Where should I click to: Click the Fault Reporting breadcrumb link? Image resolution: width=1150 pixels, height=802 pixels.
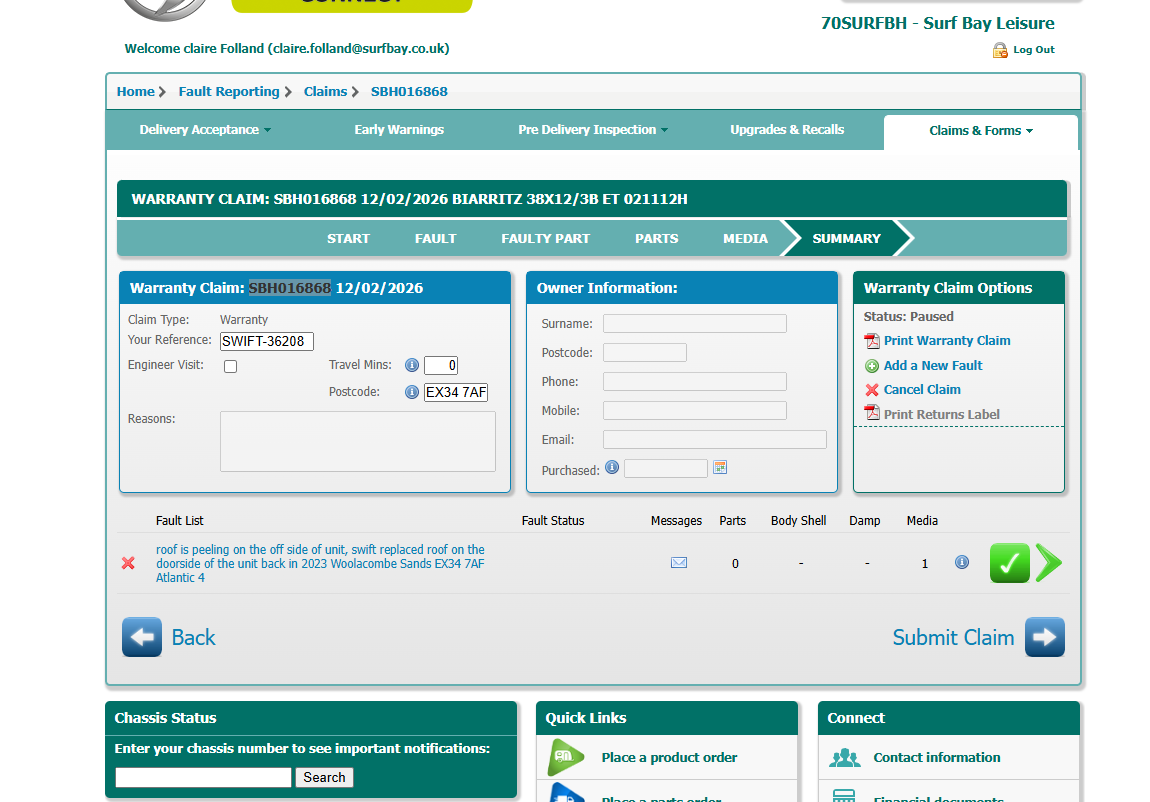pos(229,92)
